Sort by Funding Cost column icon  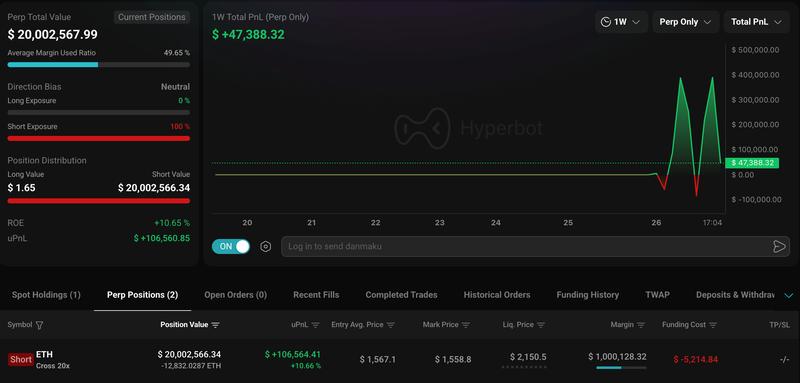713,325
